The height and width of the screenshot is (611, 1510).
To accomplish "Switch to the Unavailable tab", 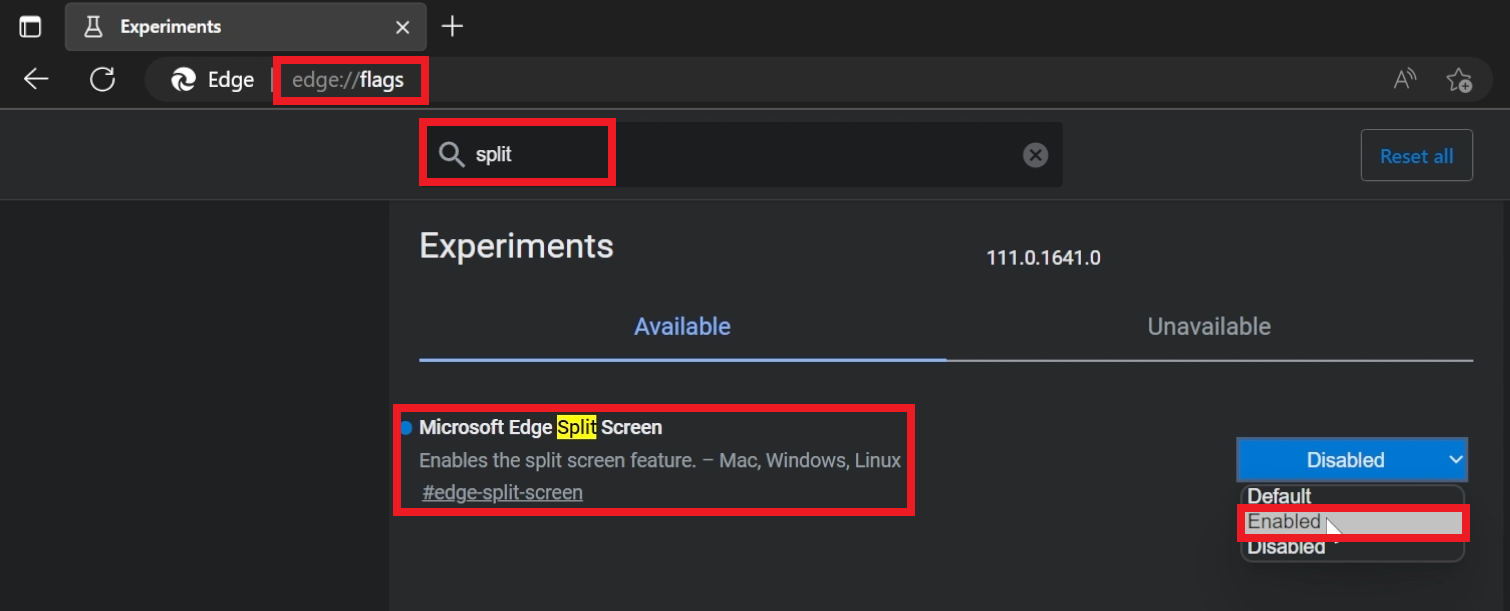I will tap(1208, 326).
